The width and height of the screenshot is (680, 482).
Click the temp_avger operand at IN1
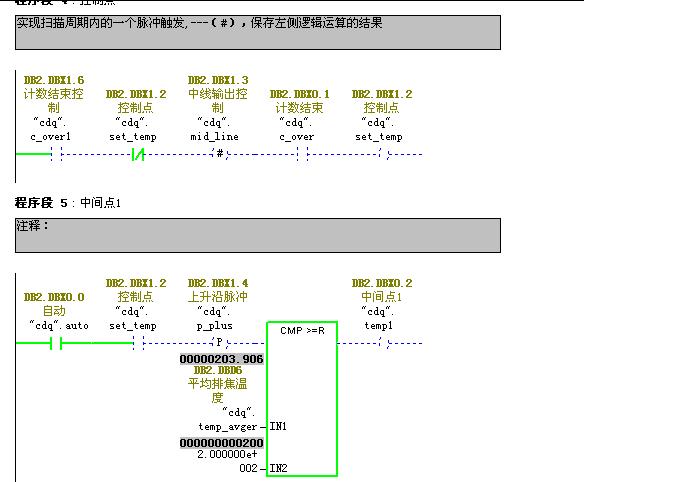[228, 427]
